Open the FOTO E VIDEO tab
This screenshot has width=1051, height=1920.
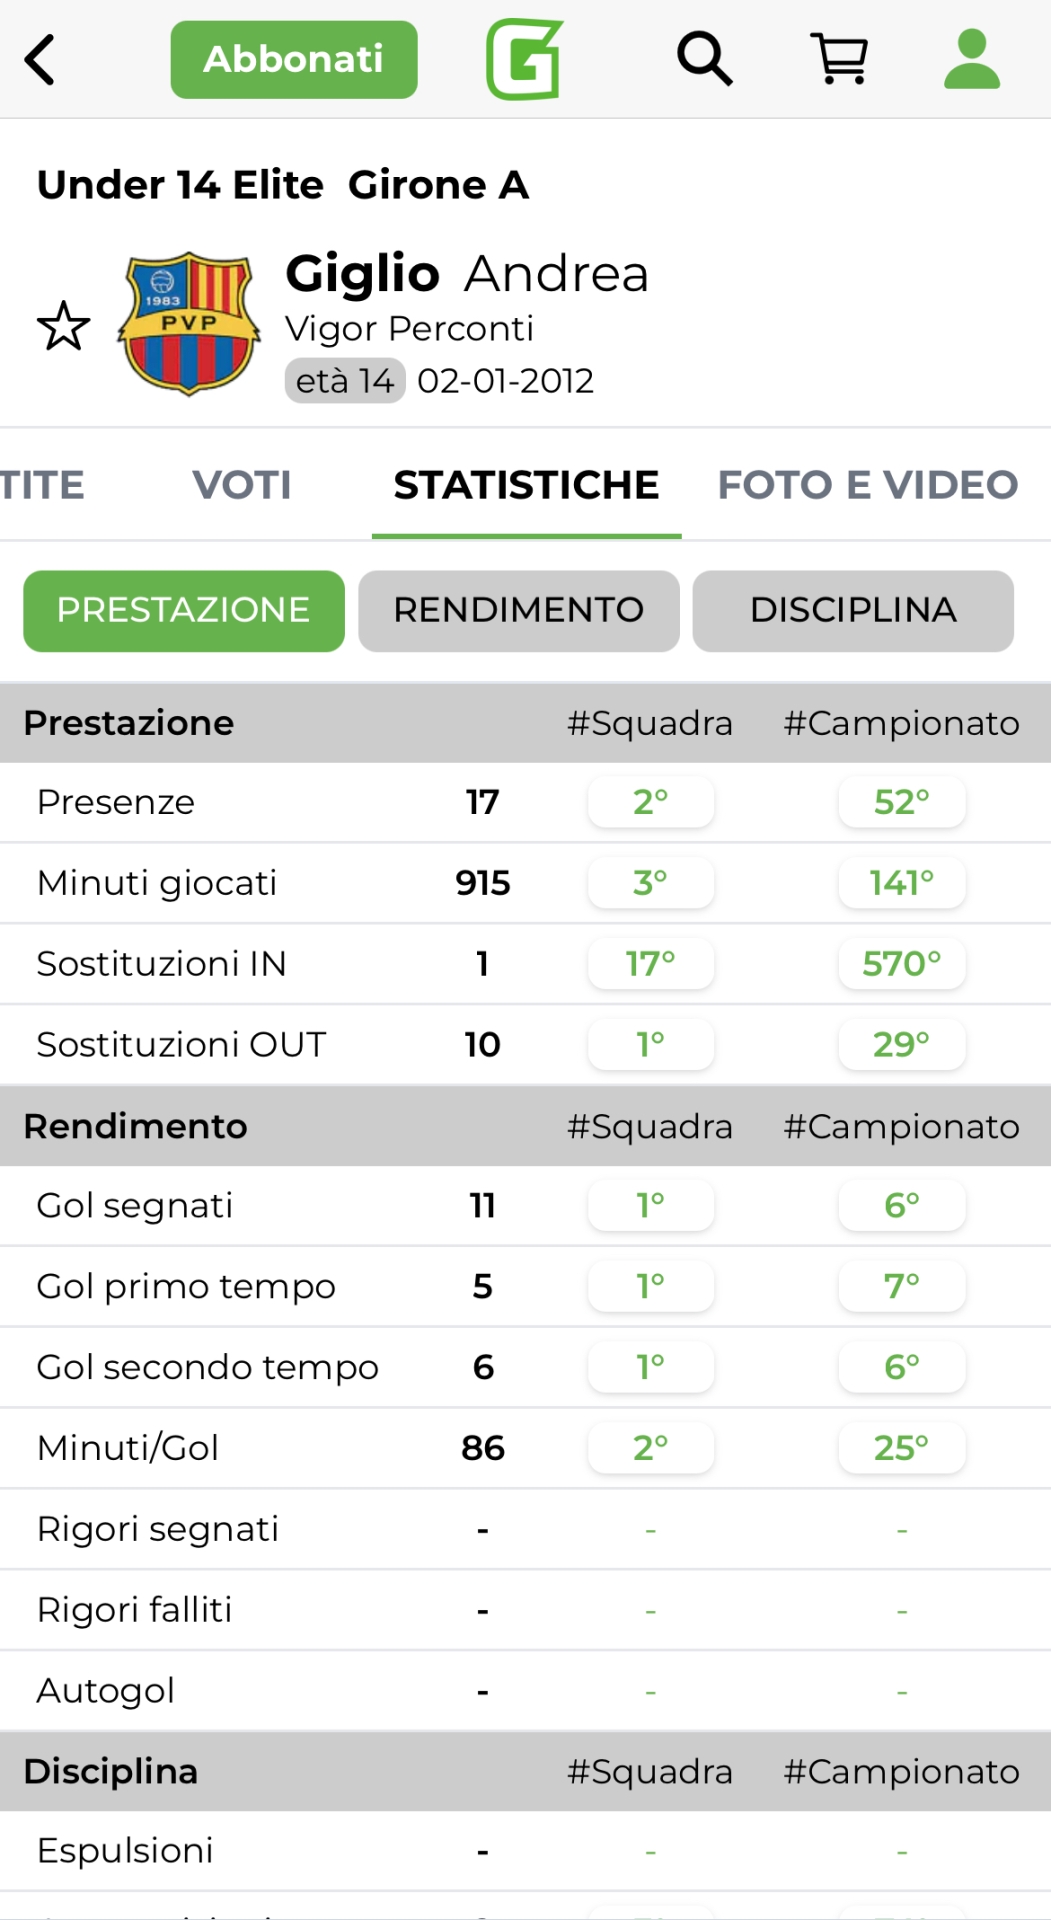tap(868, 485)
